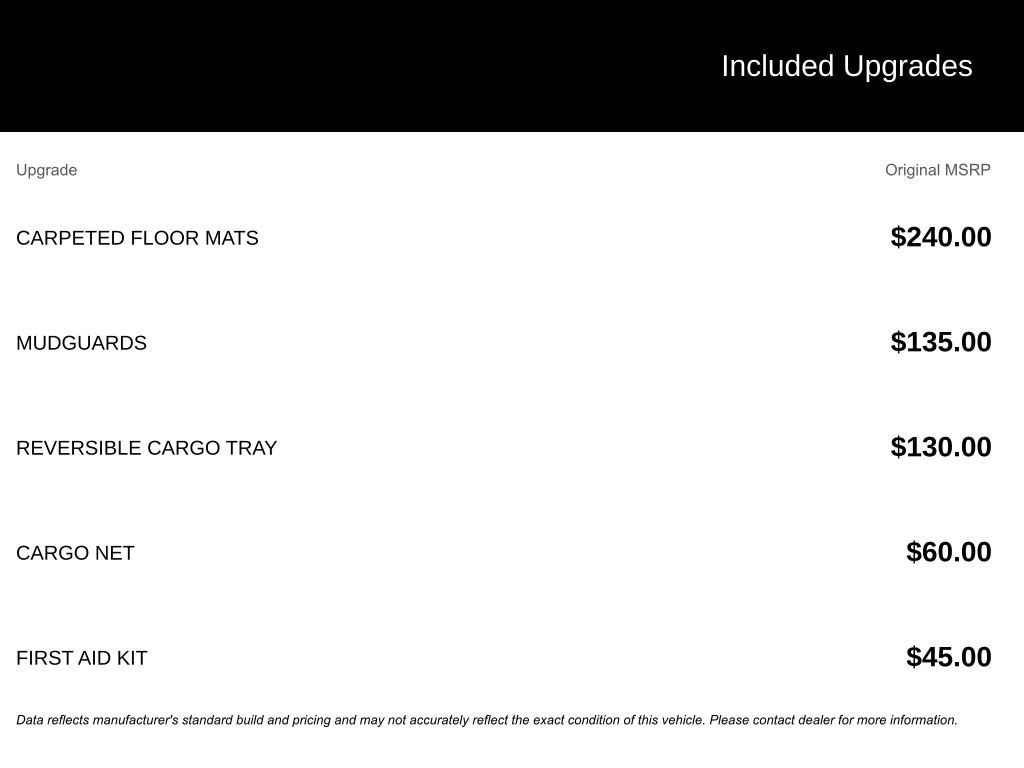Click the "MSRP" word in the column header

pyautogui.click(x=968, y=170)
